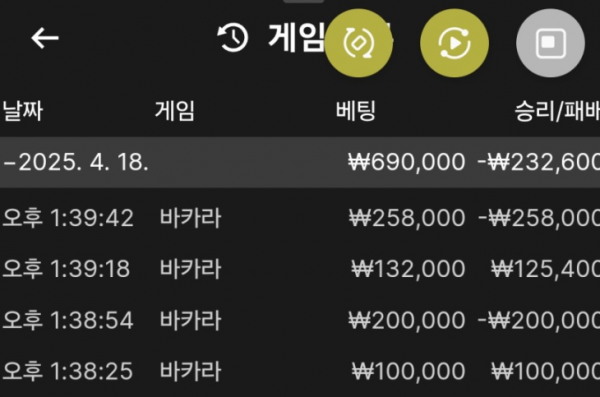Select the ₩258,000 bet amount
This screenshot has width=600, height=397.
[407, 218]
